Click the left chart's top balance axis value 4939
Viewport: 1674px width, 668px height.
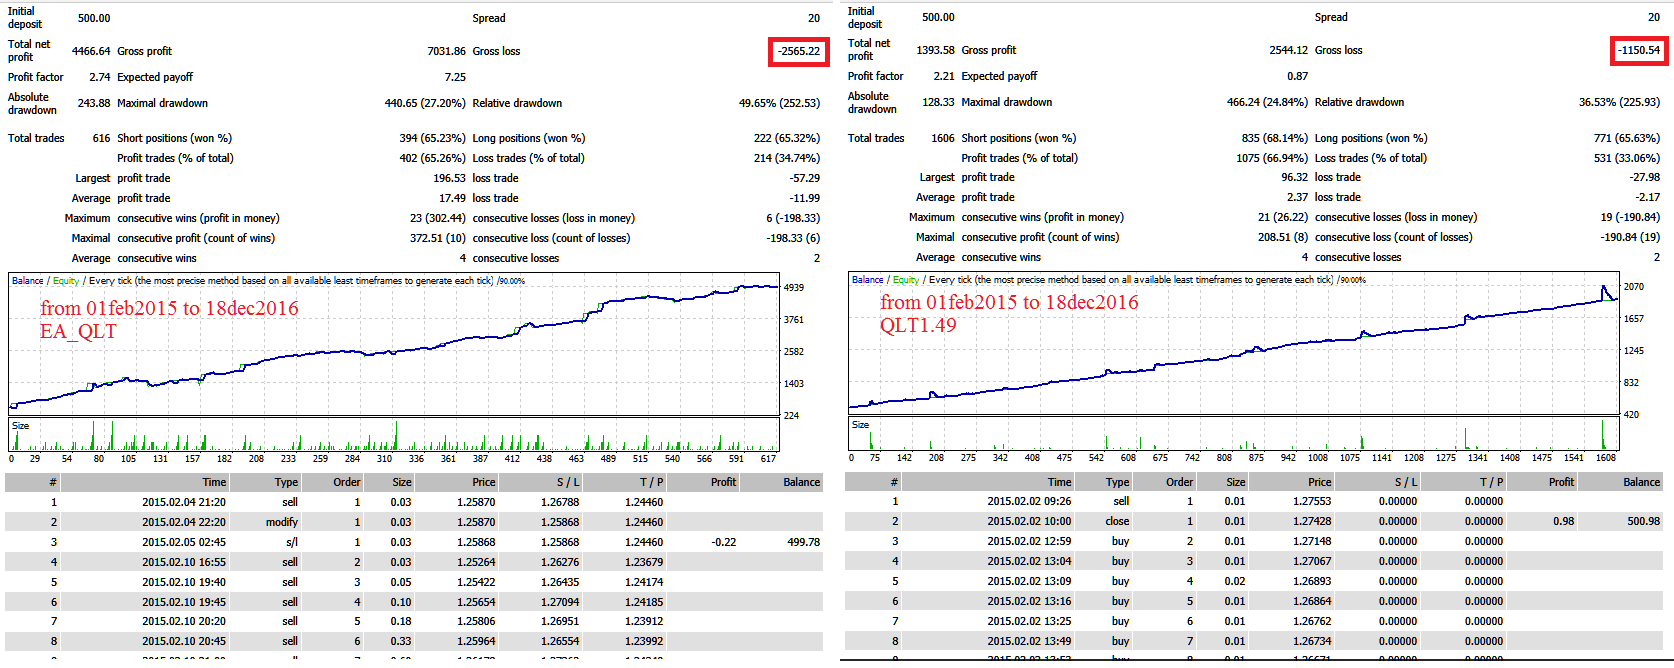[794, 288]
